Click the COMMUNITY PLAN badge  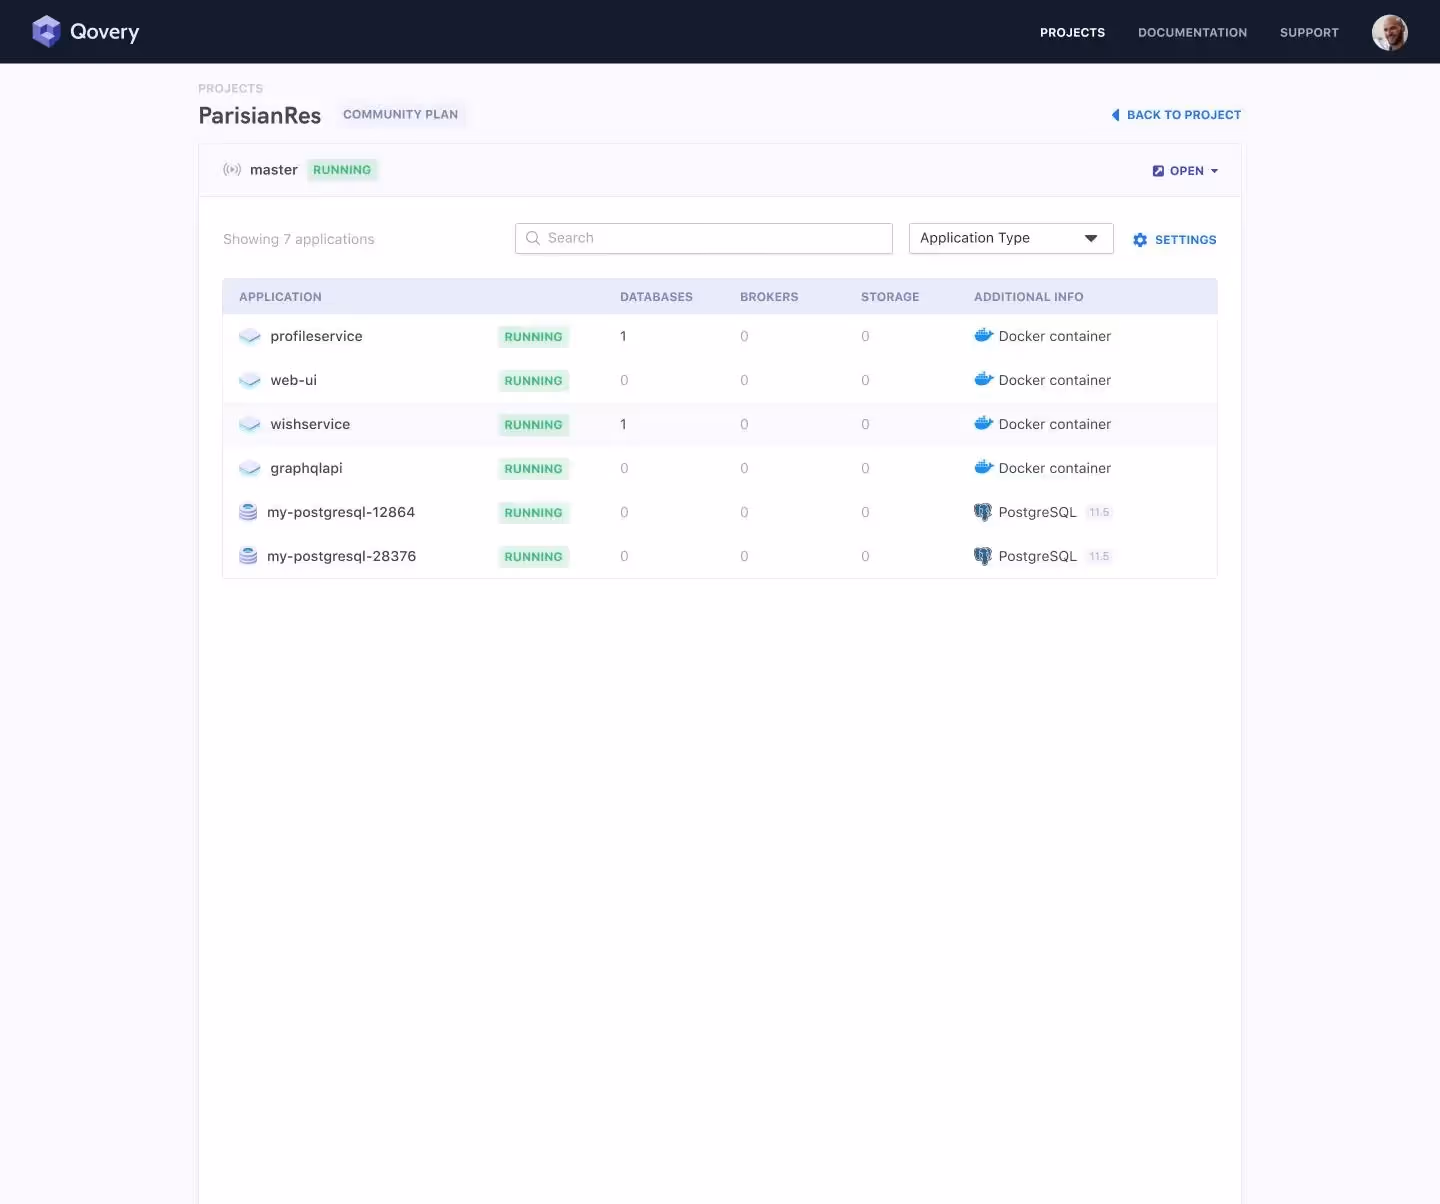401,114
